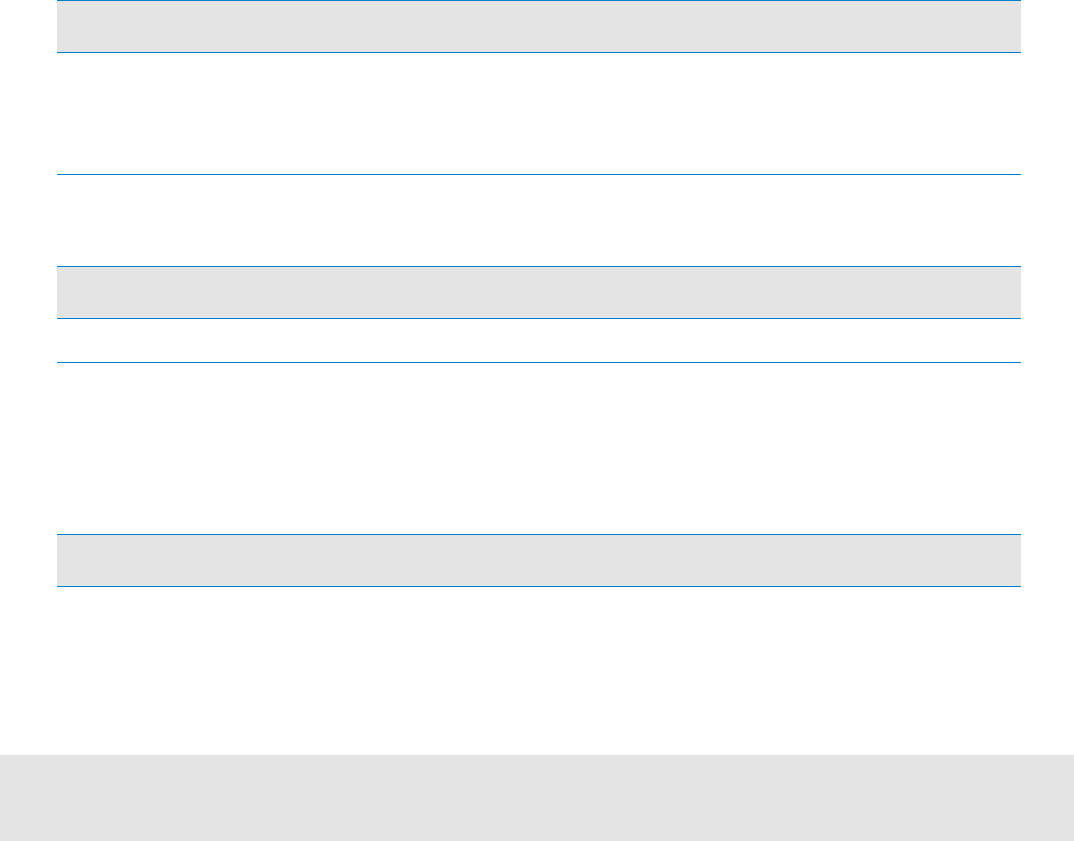Screen dimensions: 1074x841
Task: Click the thin white row under second gray band
Action: click(x=538, y=341)
